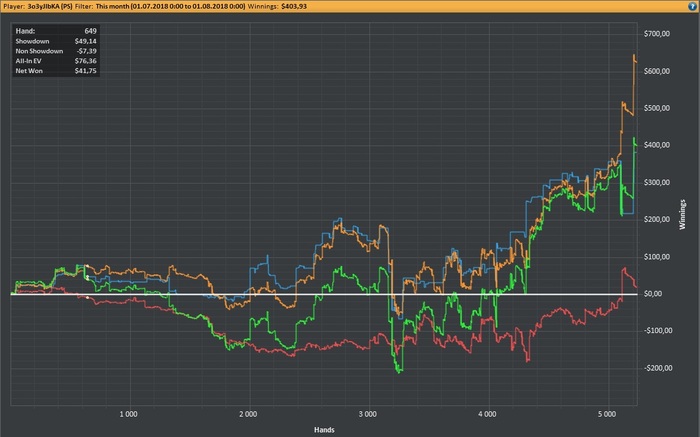700x437 pixels.
Task: Click the 1 000 hands axis label
Action: click(129, 414)
